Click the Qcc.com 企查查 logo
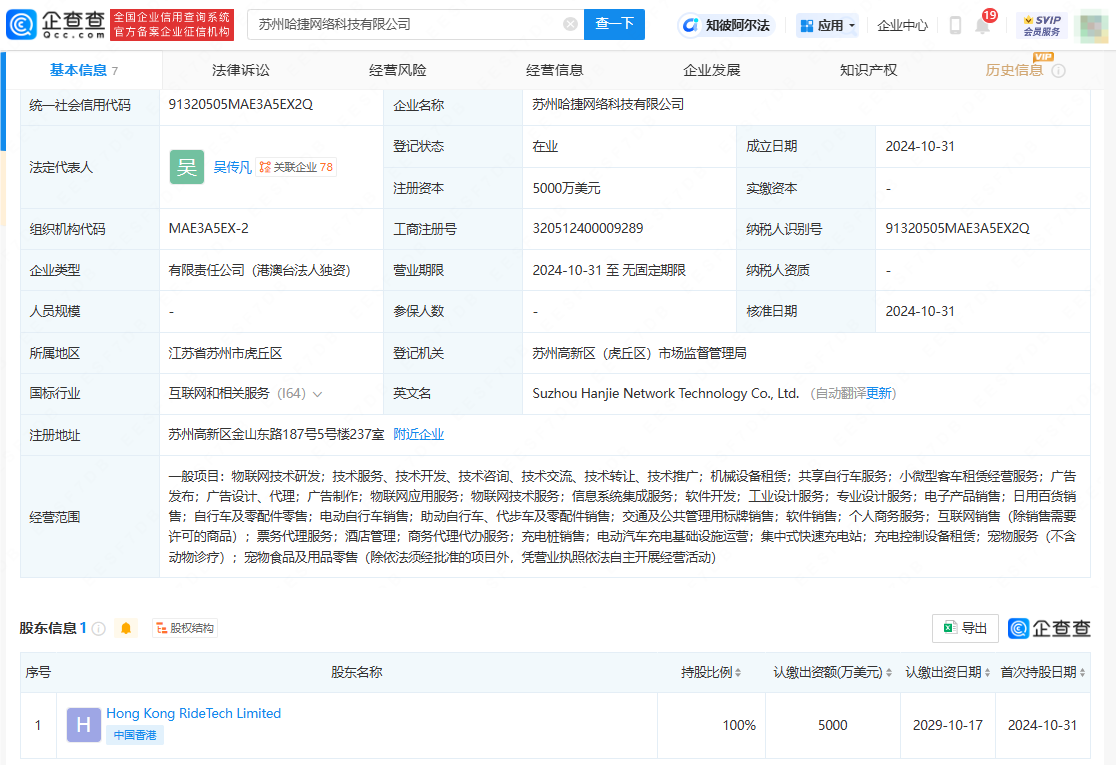Viewport: 1116px width, 765px height. click(55, 24)
